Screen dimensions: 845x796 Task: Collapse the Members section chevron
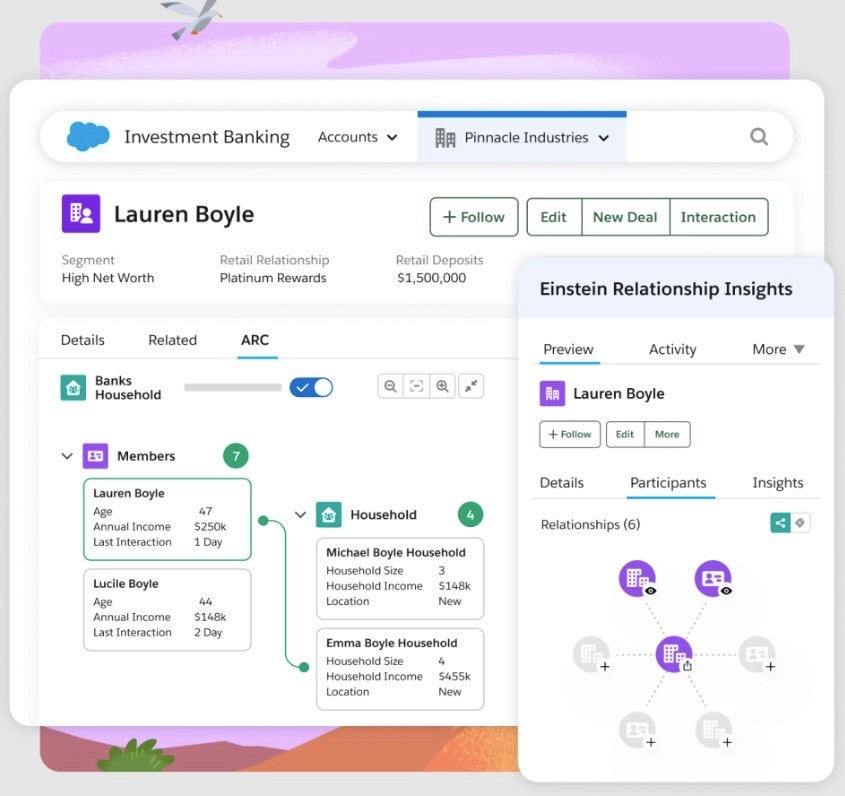point(67,456)
